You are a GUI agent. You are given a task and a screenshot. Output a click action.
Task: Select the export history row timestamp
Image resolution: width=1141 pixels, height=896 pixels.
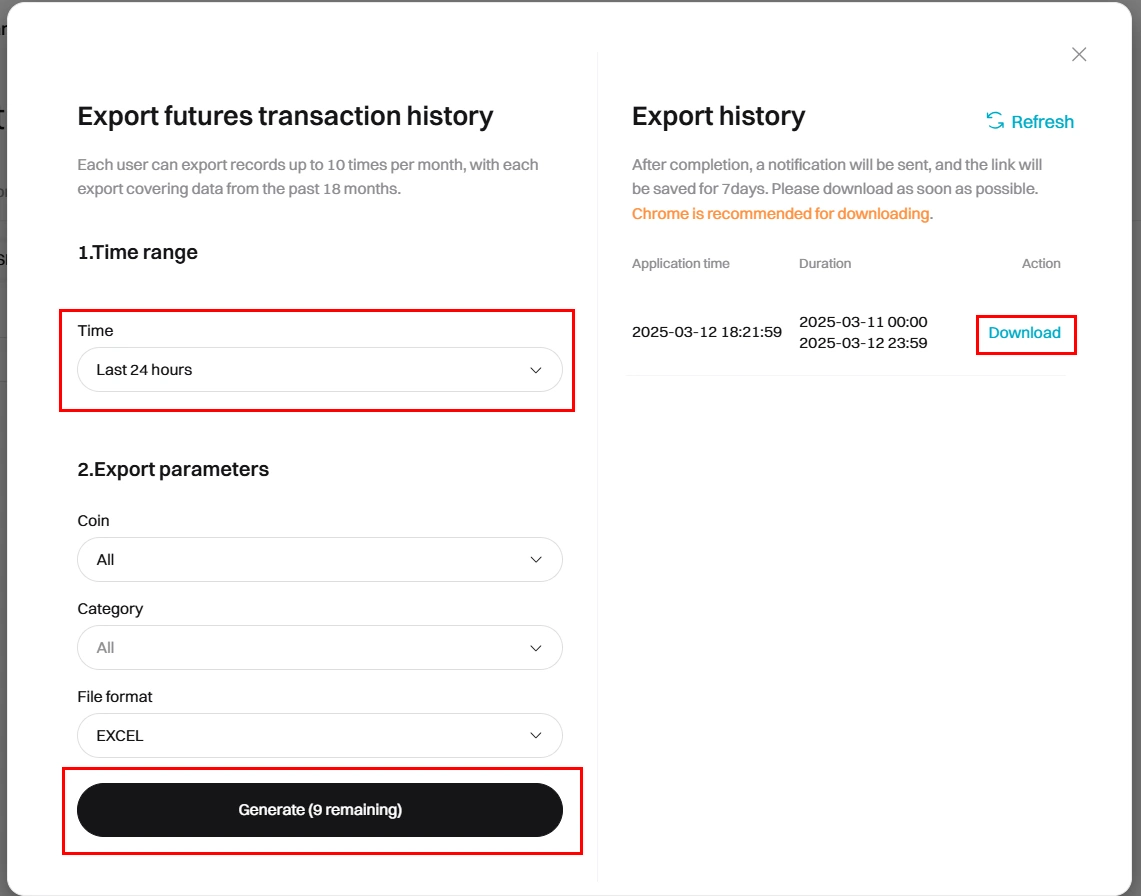pyautogui.click(x=707, y=333)
